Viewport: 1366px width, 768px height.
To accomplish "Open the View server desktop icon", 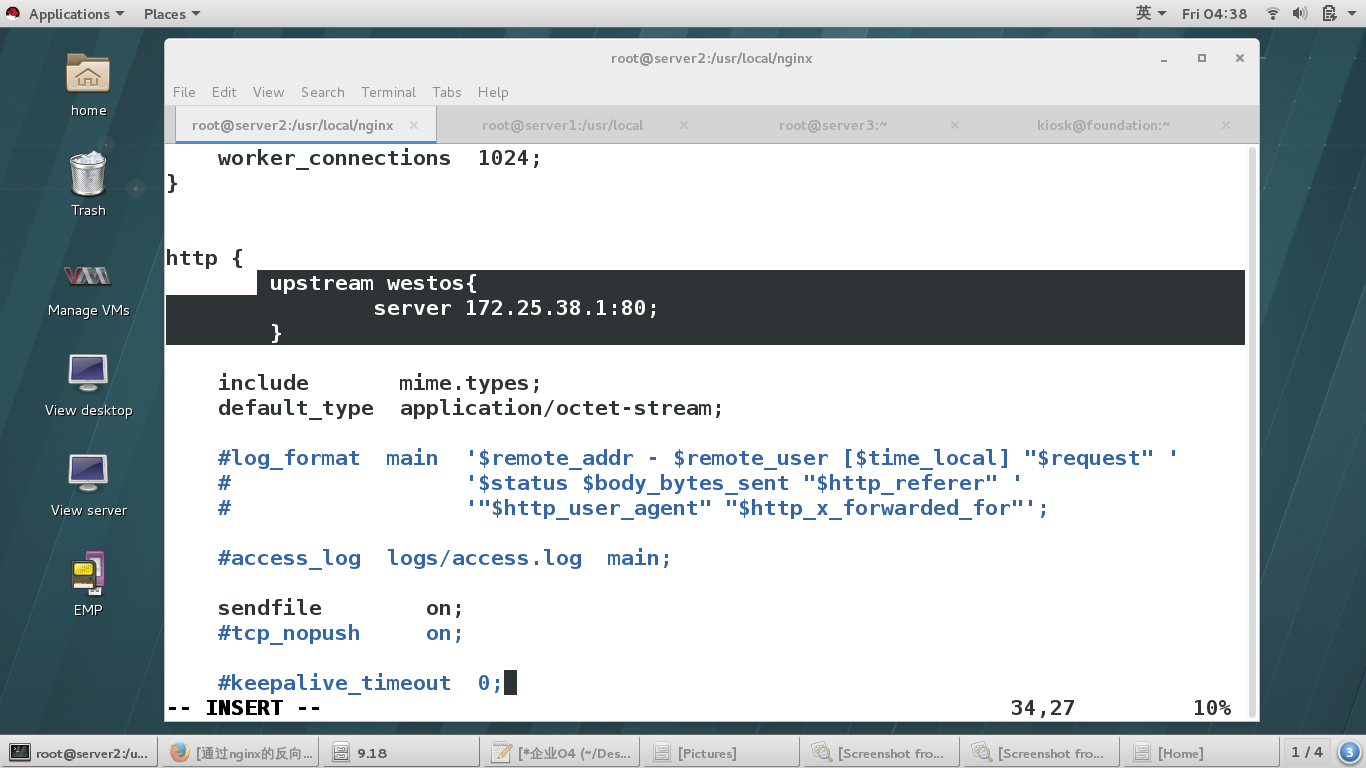I will [x=88, y=484].
